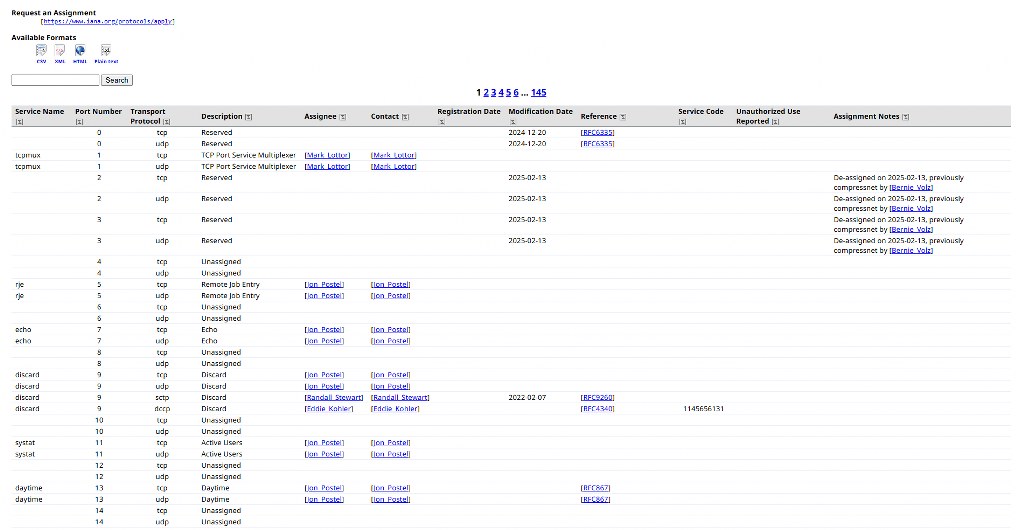Open Eddie Kohler assignee link
Viewport: 1024px width, 530px height.
(328, 409)
